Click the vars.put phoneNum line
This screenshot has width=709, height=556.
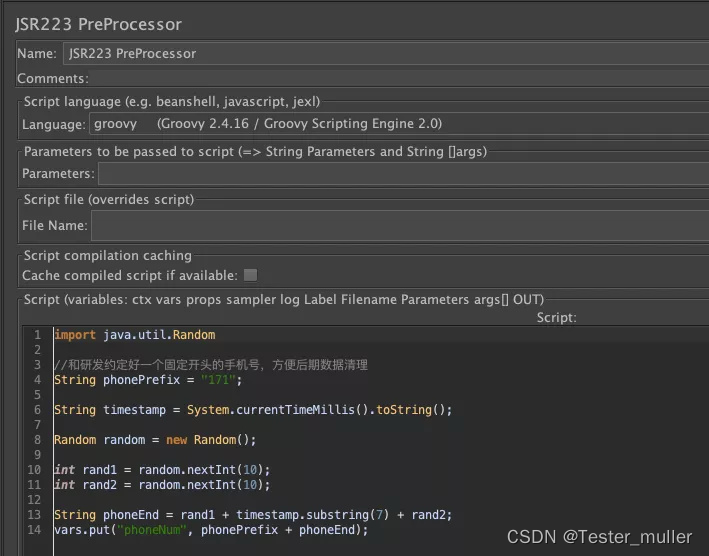pyautogui.click(x=211, y=530)
